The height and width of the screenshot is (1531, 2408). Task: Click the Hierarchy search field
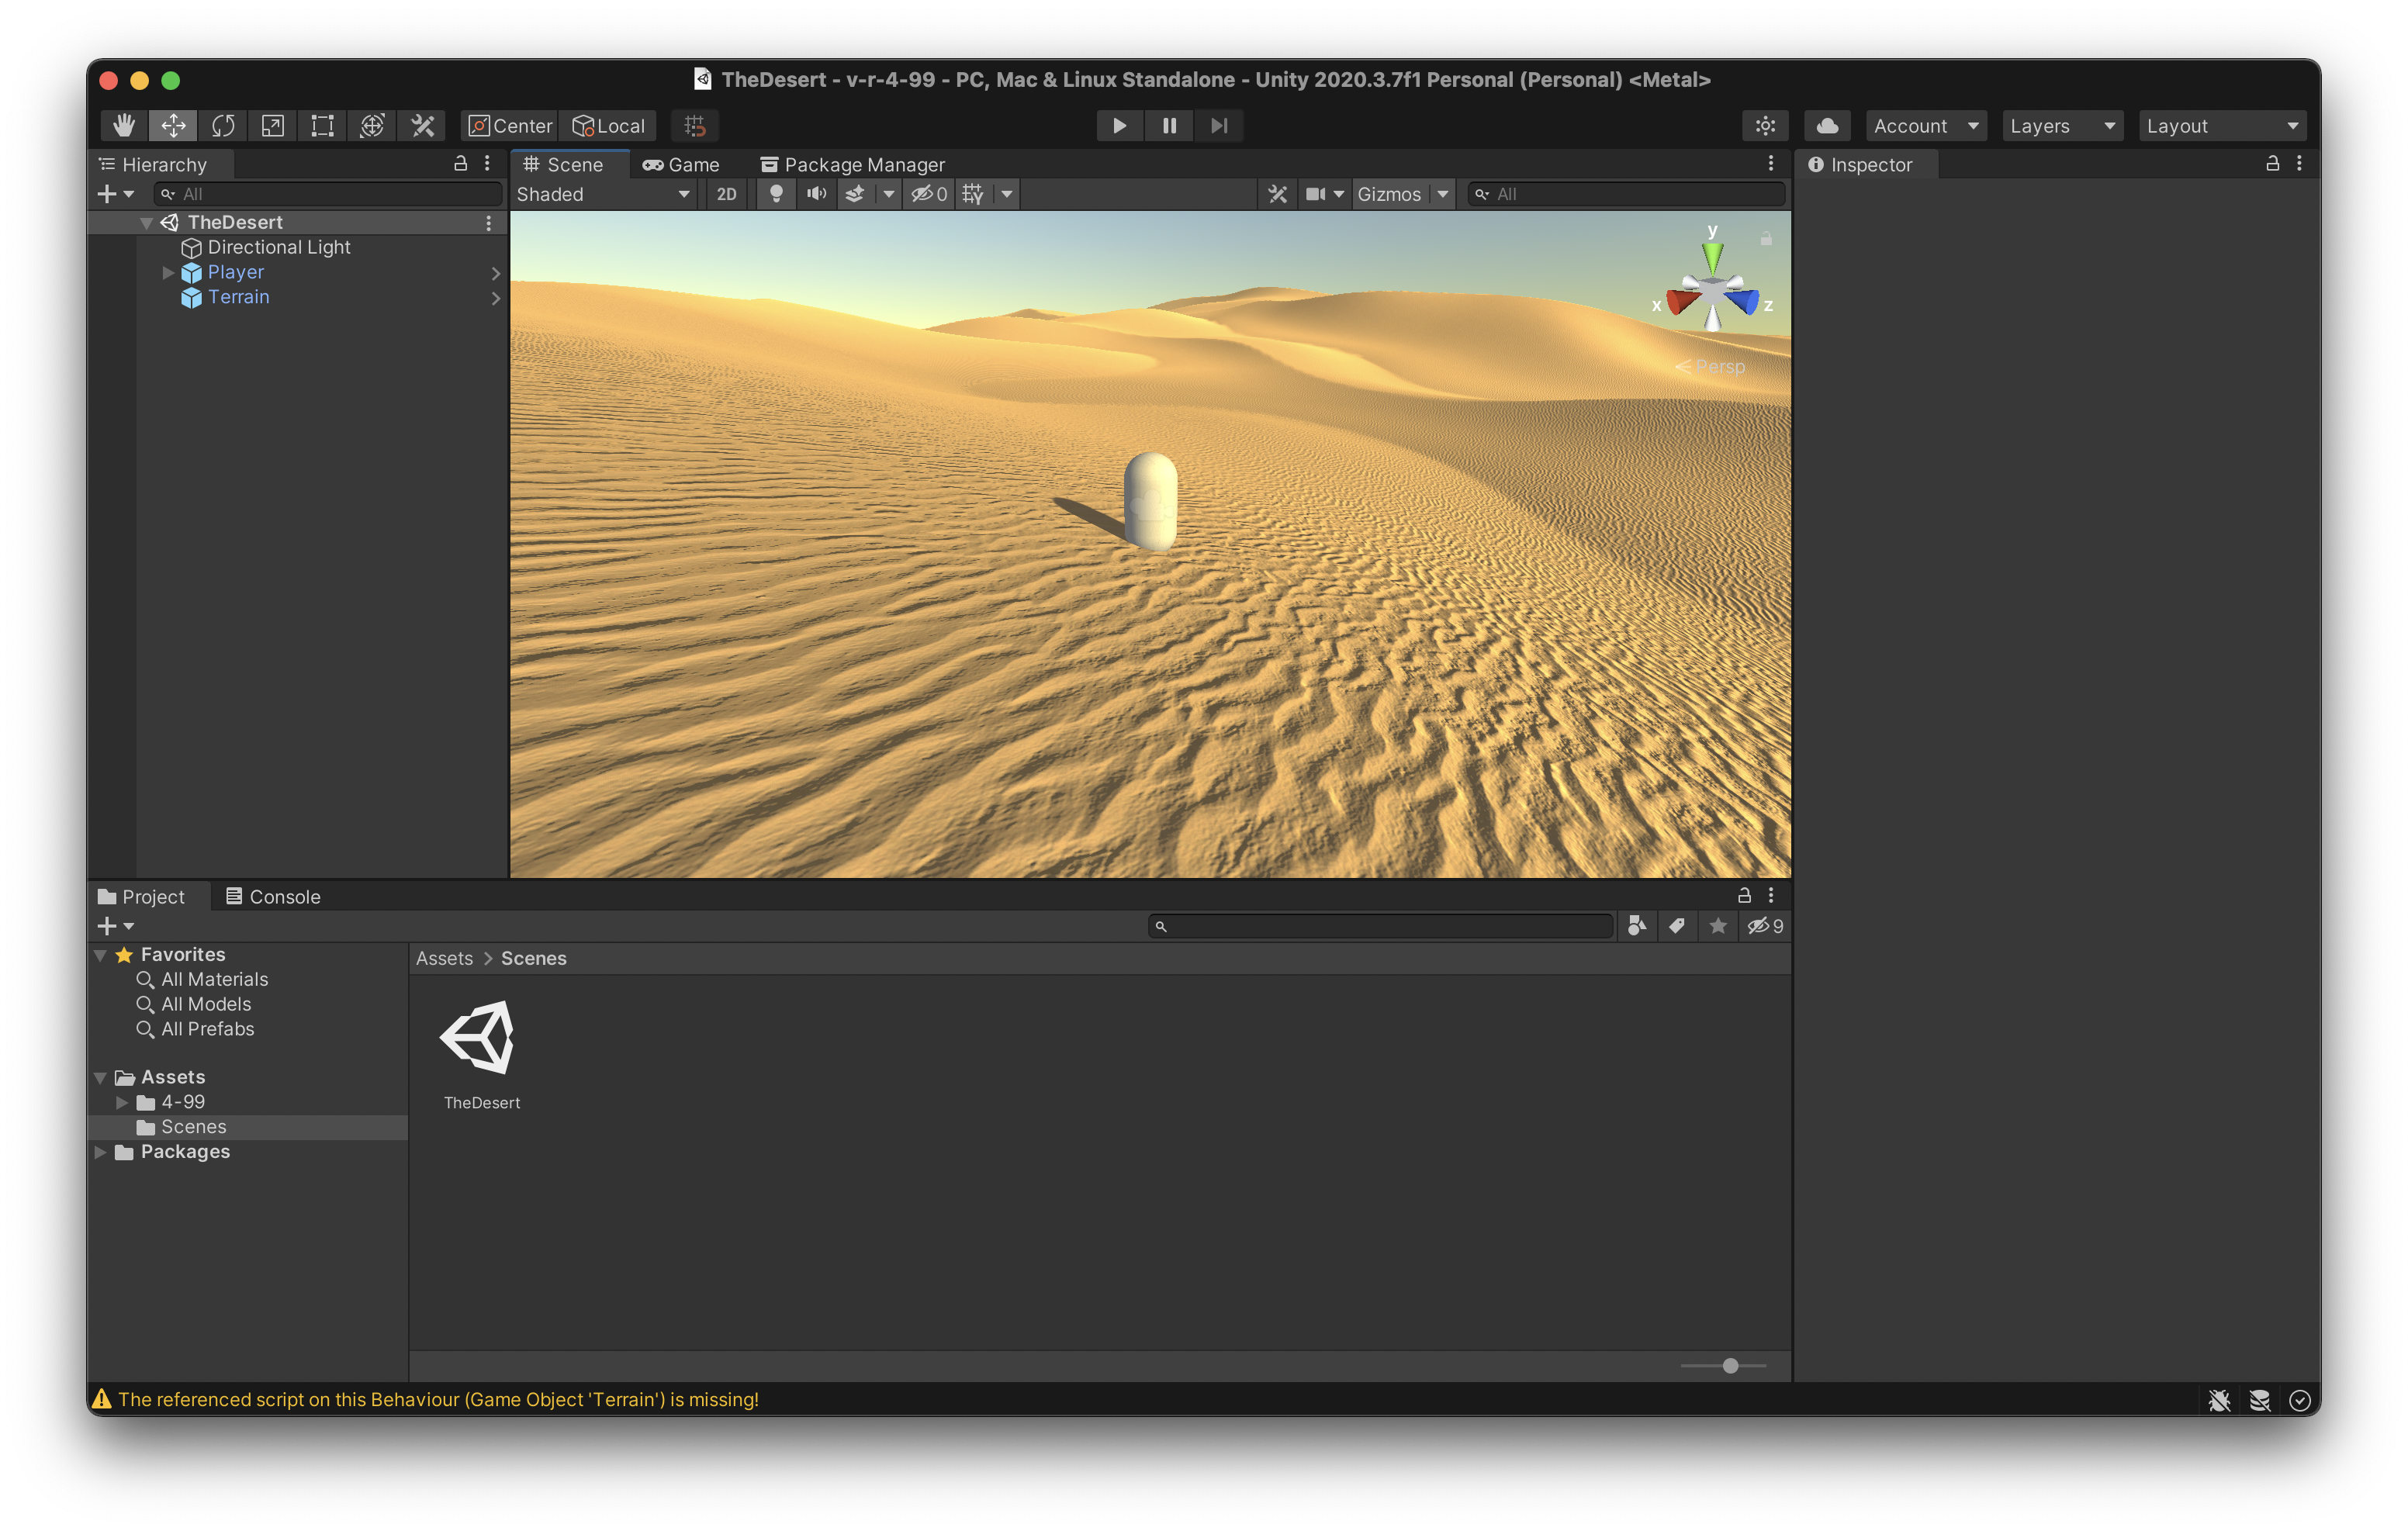[328, 194]
